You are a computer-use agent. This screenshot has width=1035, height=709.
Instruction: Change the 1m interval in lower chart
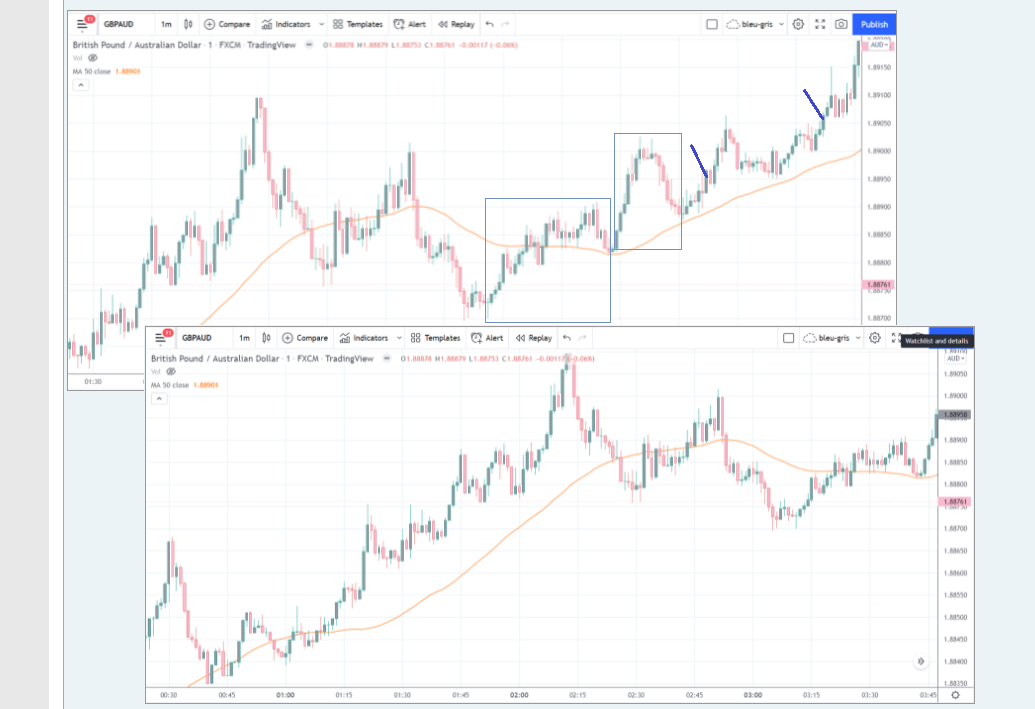pyautogui.click(x=244, y=338)
